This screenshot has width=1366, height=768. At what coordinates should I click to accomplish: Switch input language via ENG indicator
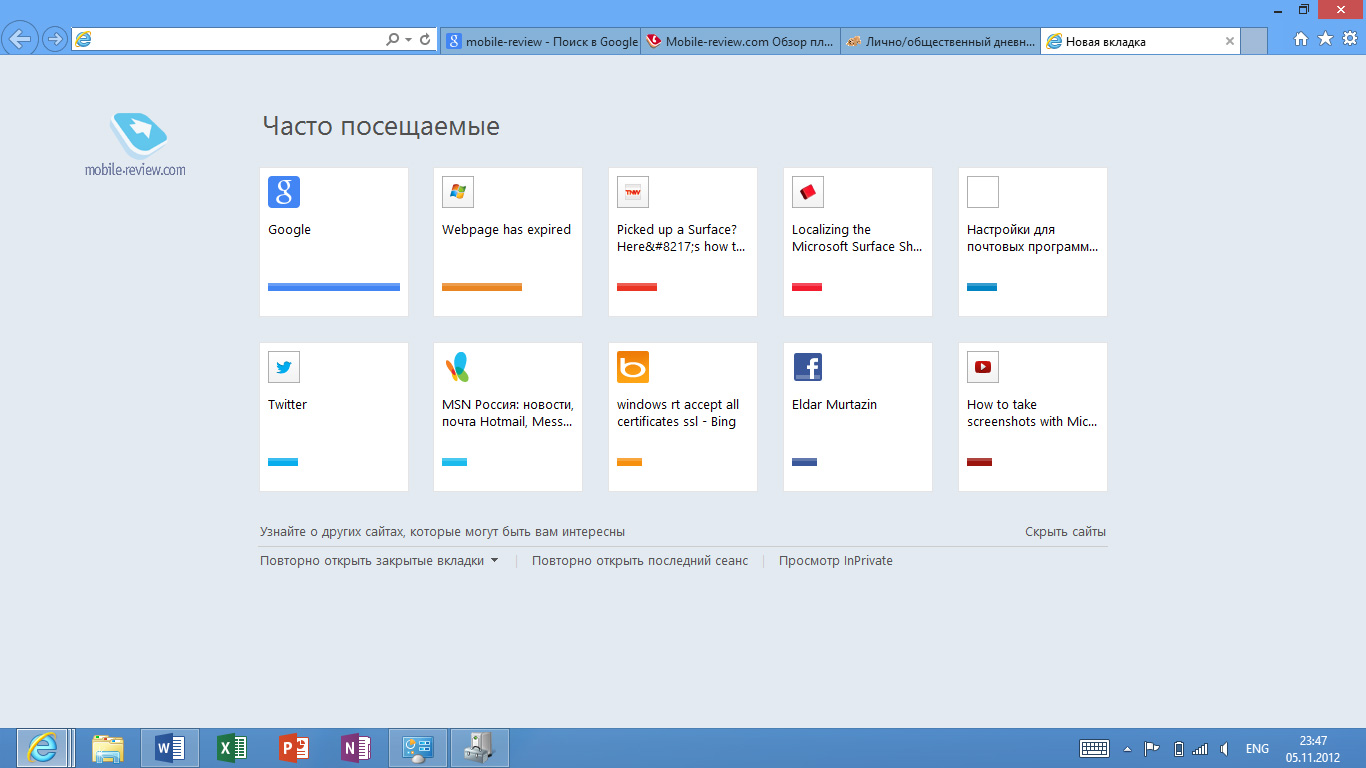(1257, 749)
